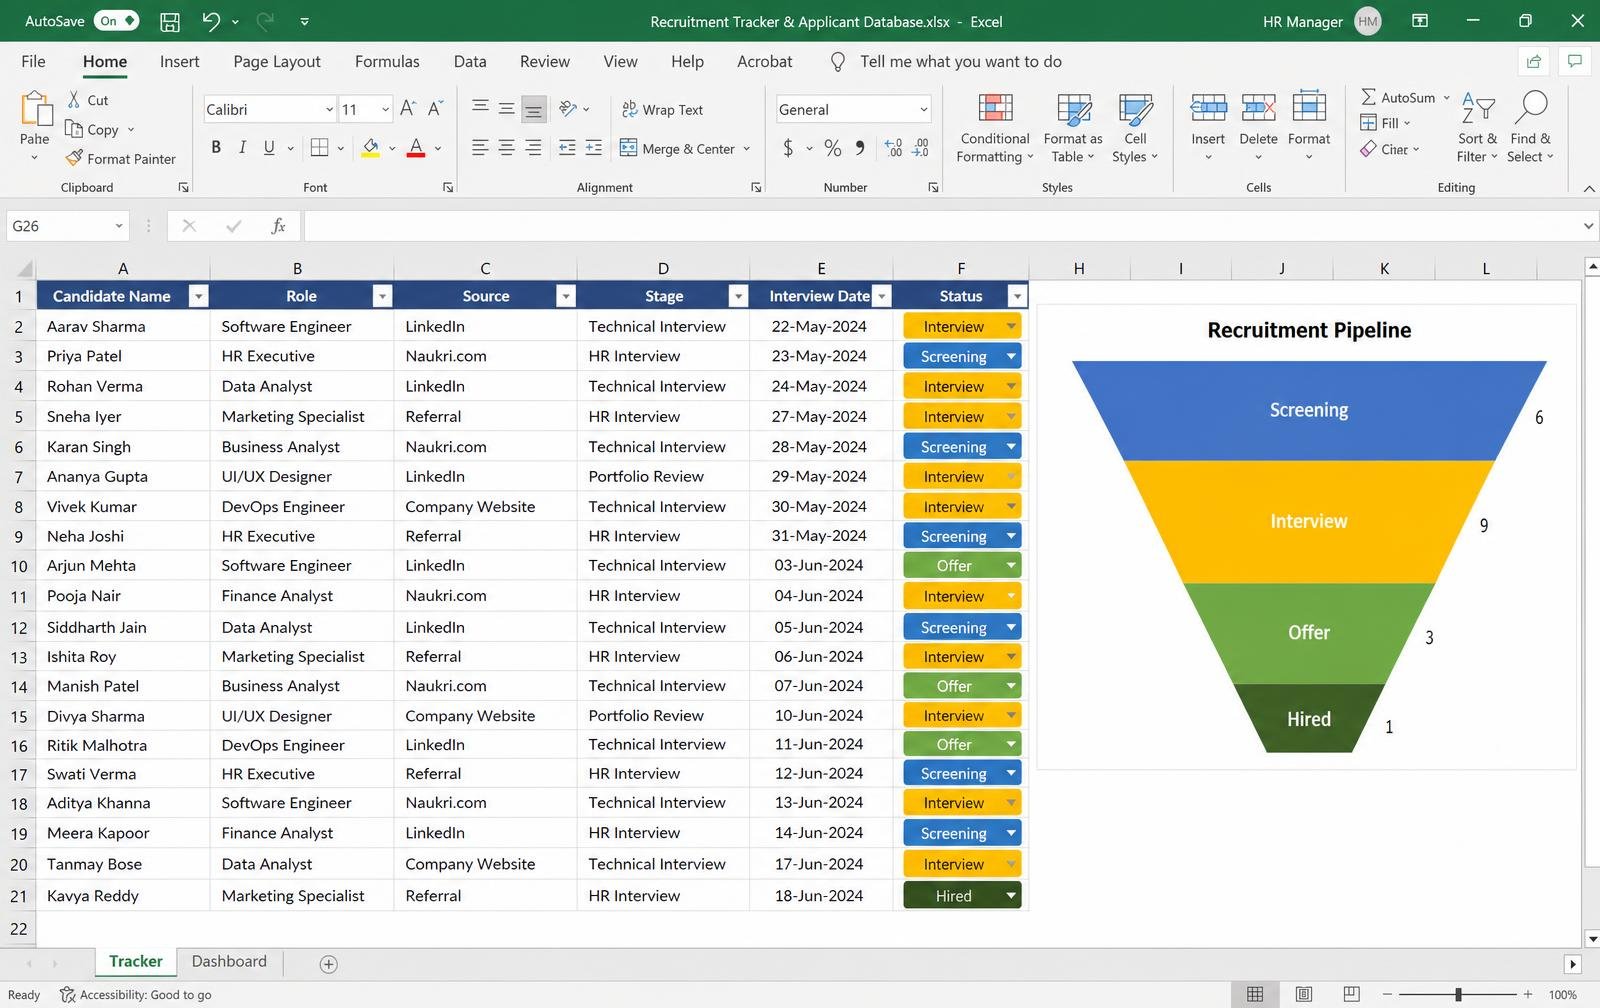Switch to the Data ribbon tab

(470, 61)
